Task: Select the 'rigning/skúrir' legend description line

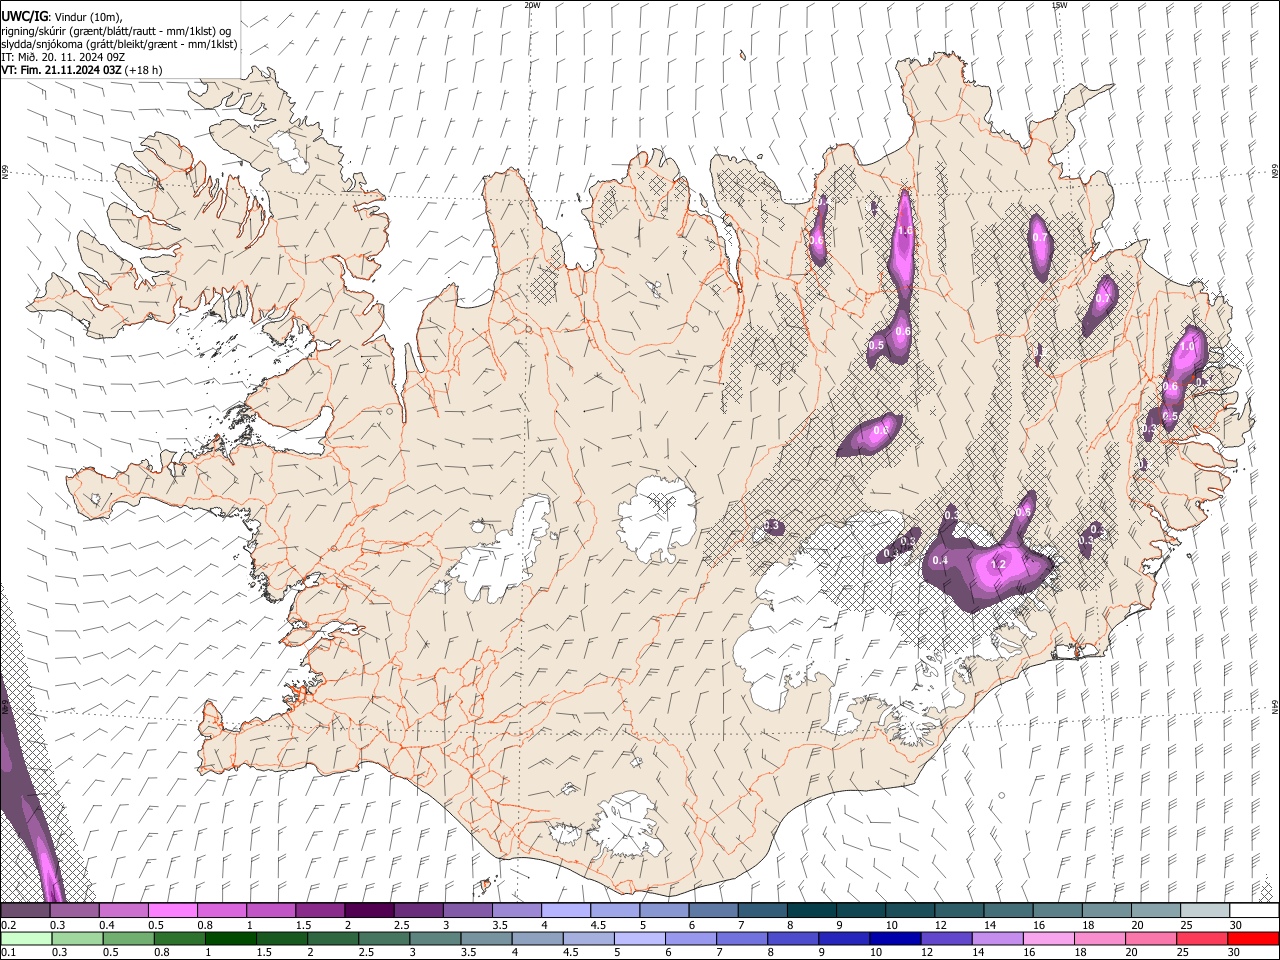Action: pos(116,31)
